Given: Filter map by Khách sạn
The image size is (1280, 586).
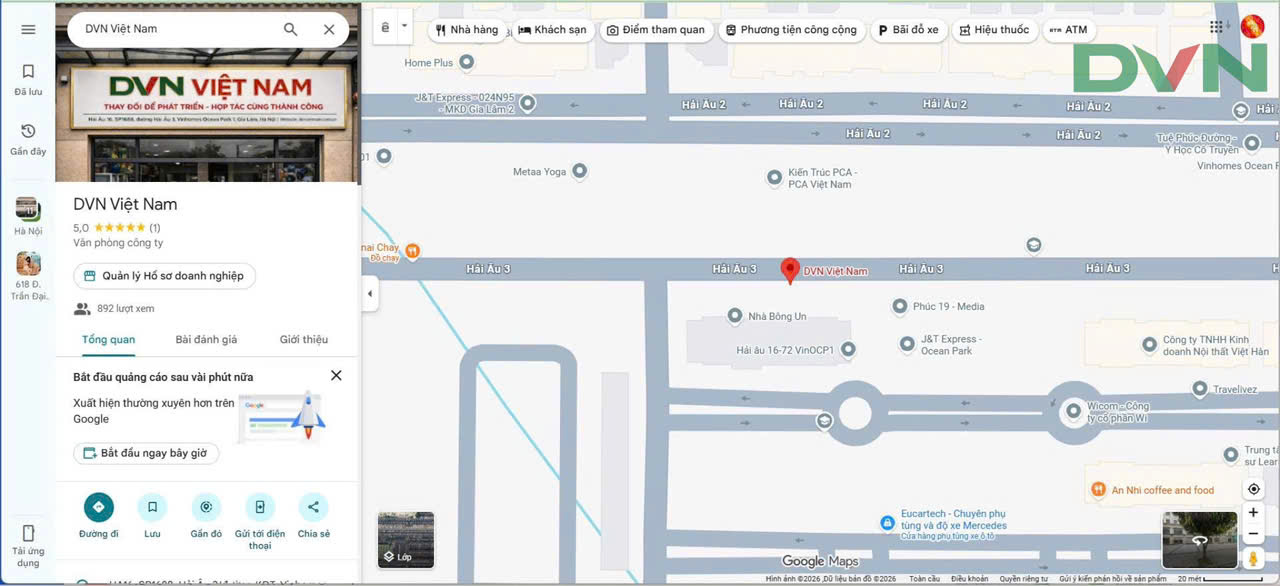Looking at the screenshot, I should [552, 30].
